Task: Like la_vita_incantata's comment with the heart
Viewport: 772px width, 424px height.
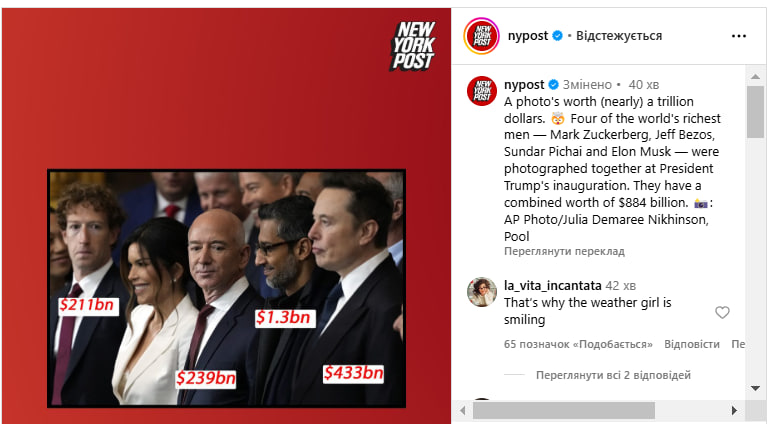Action: [x=722, y=312]
